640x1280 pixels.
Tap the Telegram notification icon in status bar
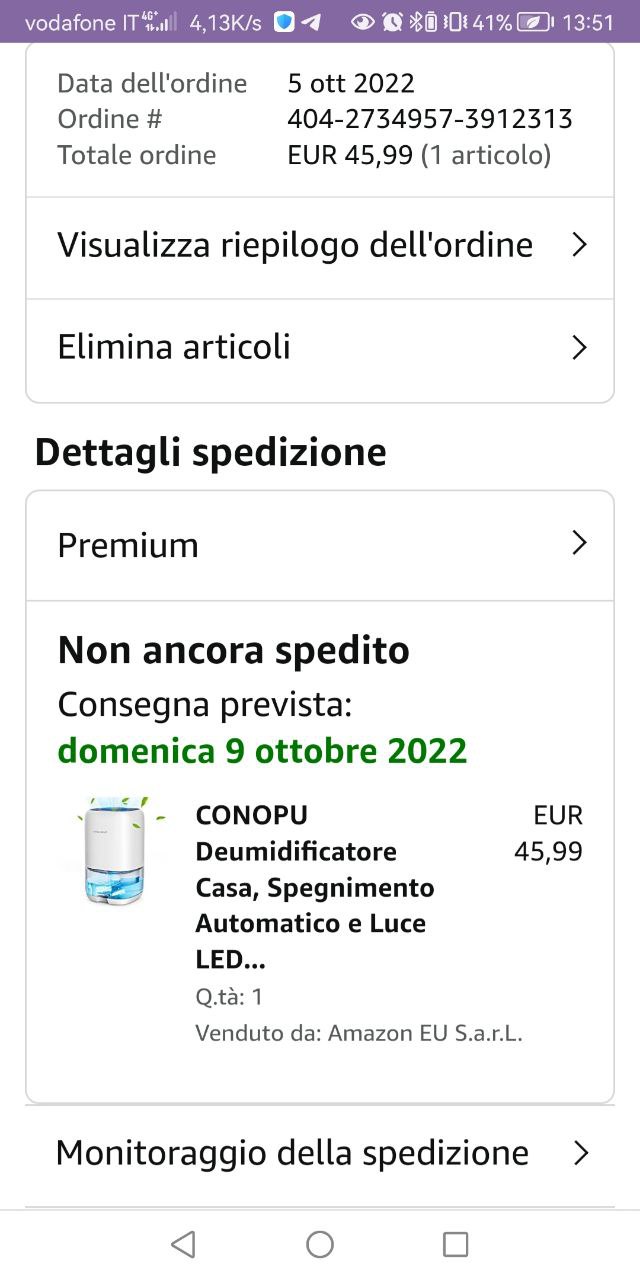(311, 22)
